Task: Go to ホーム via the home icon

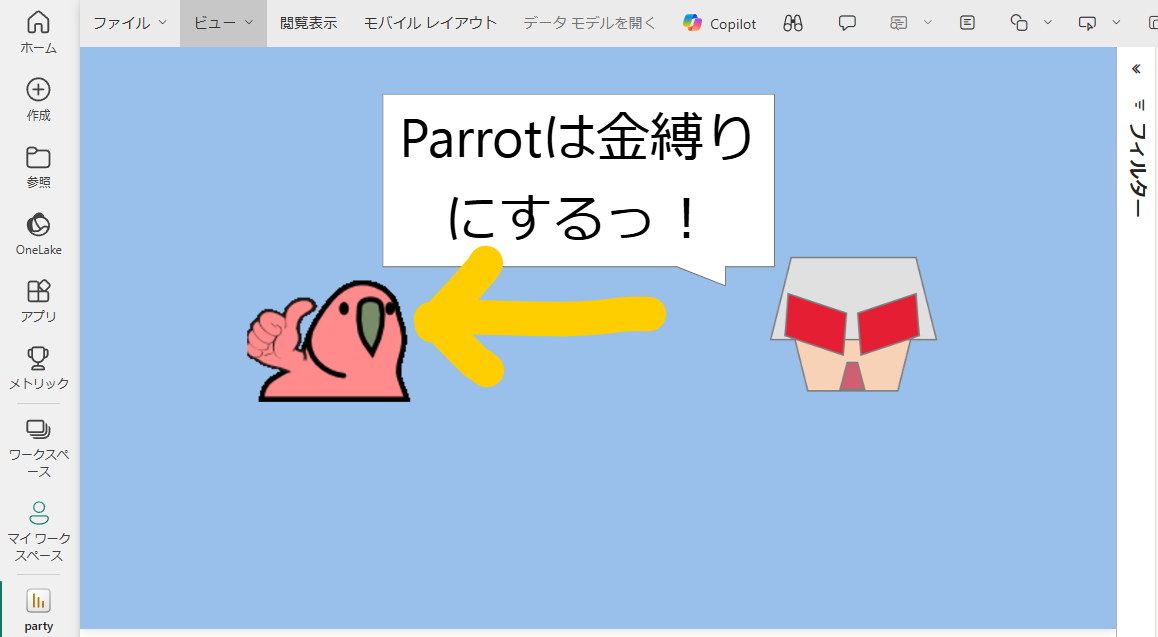Action: click(x=38, y=30)
